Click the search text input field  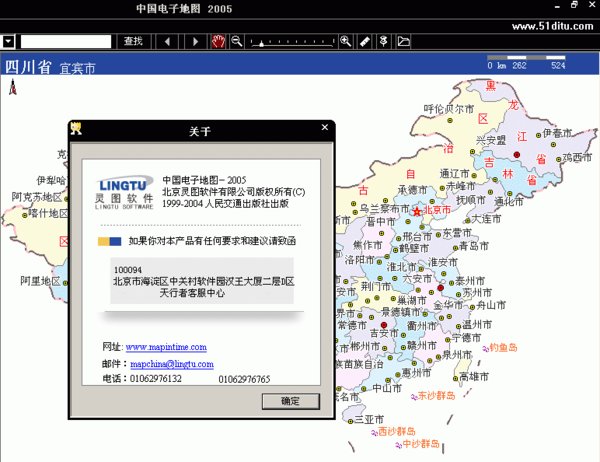[66, 41]
